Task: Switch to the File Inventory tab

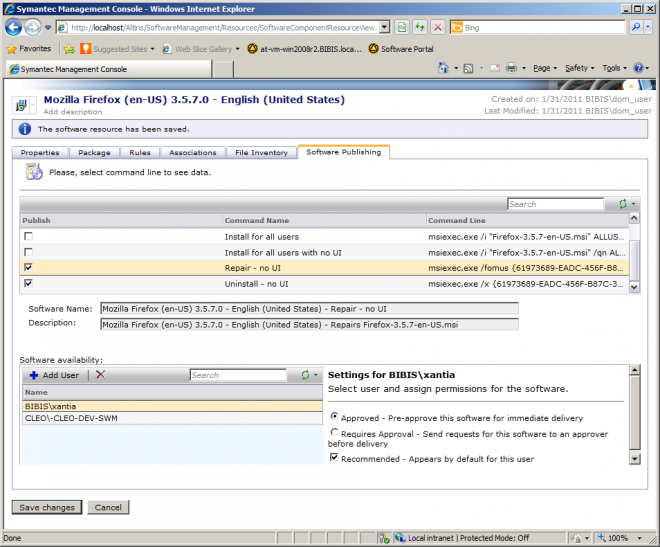Action: 261,152
